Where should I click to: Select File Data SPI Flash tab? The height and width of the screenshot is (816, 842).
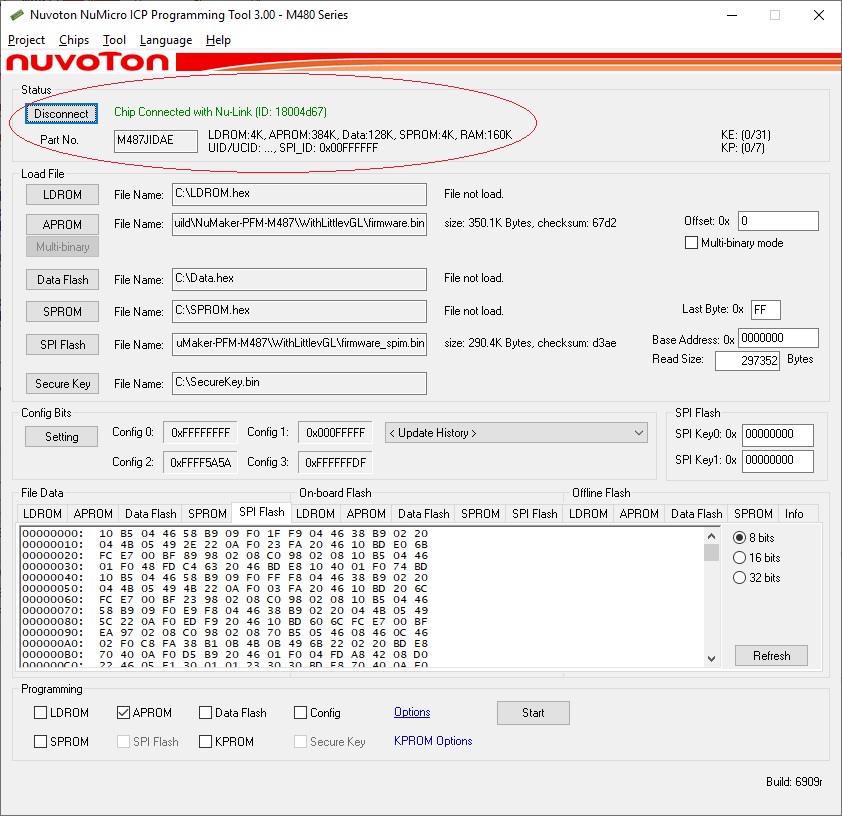(x=262, y=512)
